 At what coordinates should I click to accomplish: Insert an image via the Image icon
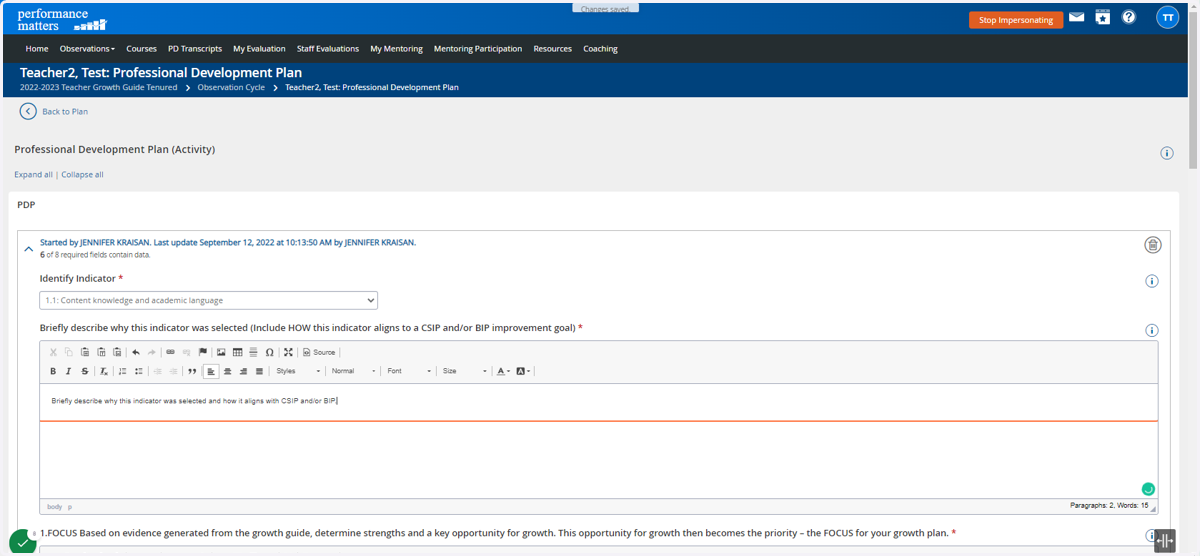[x=221, y=352]
